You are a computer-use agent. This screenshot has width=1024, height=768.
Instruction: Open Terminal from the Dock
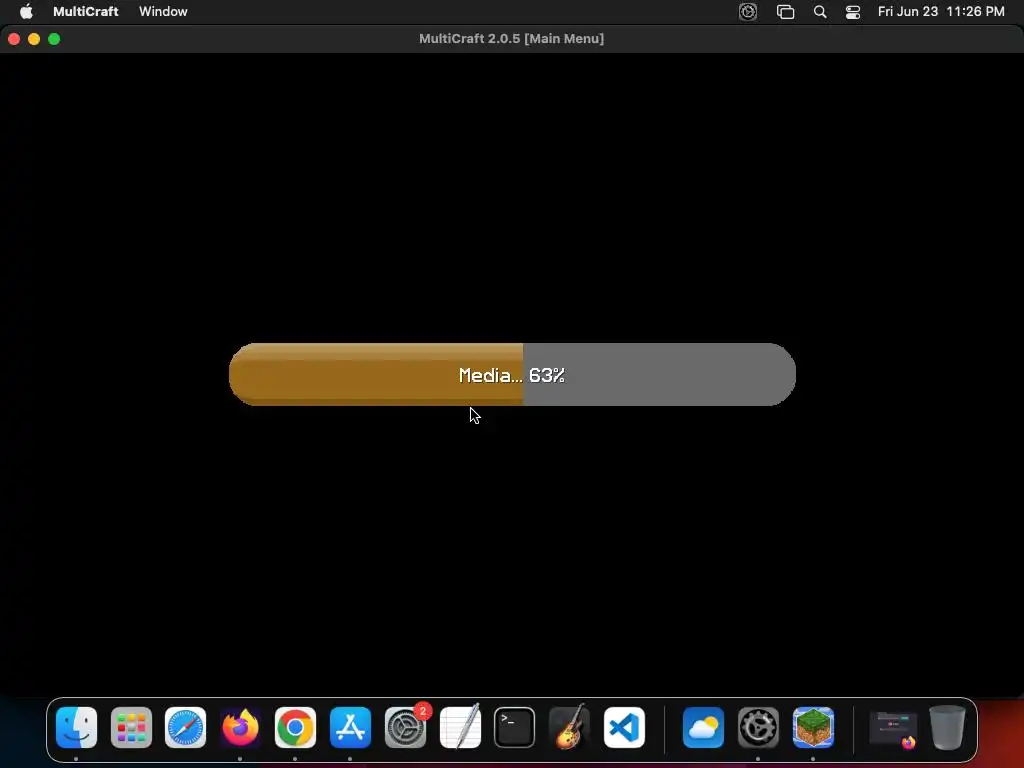[x=515, y=727]
